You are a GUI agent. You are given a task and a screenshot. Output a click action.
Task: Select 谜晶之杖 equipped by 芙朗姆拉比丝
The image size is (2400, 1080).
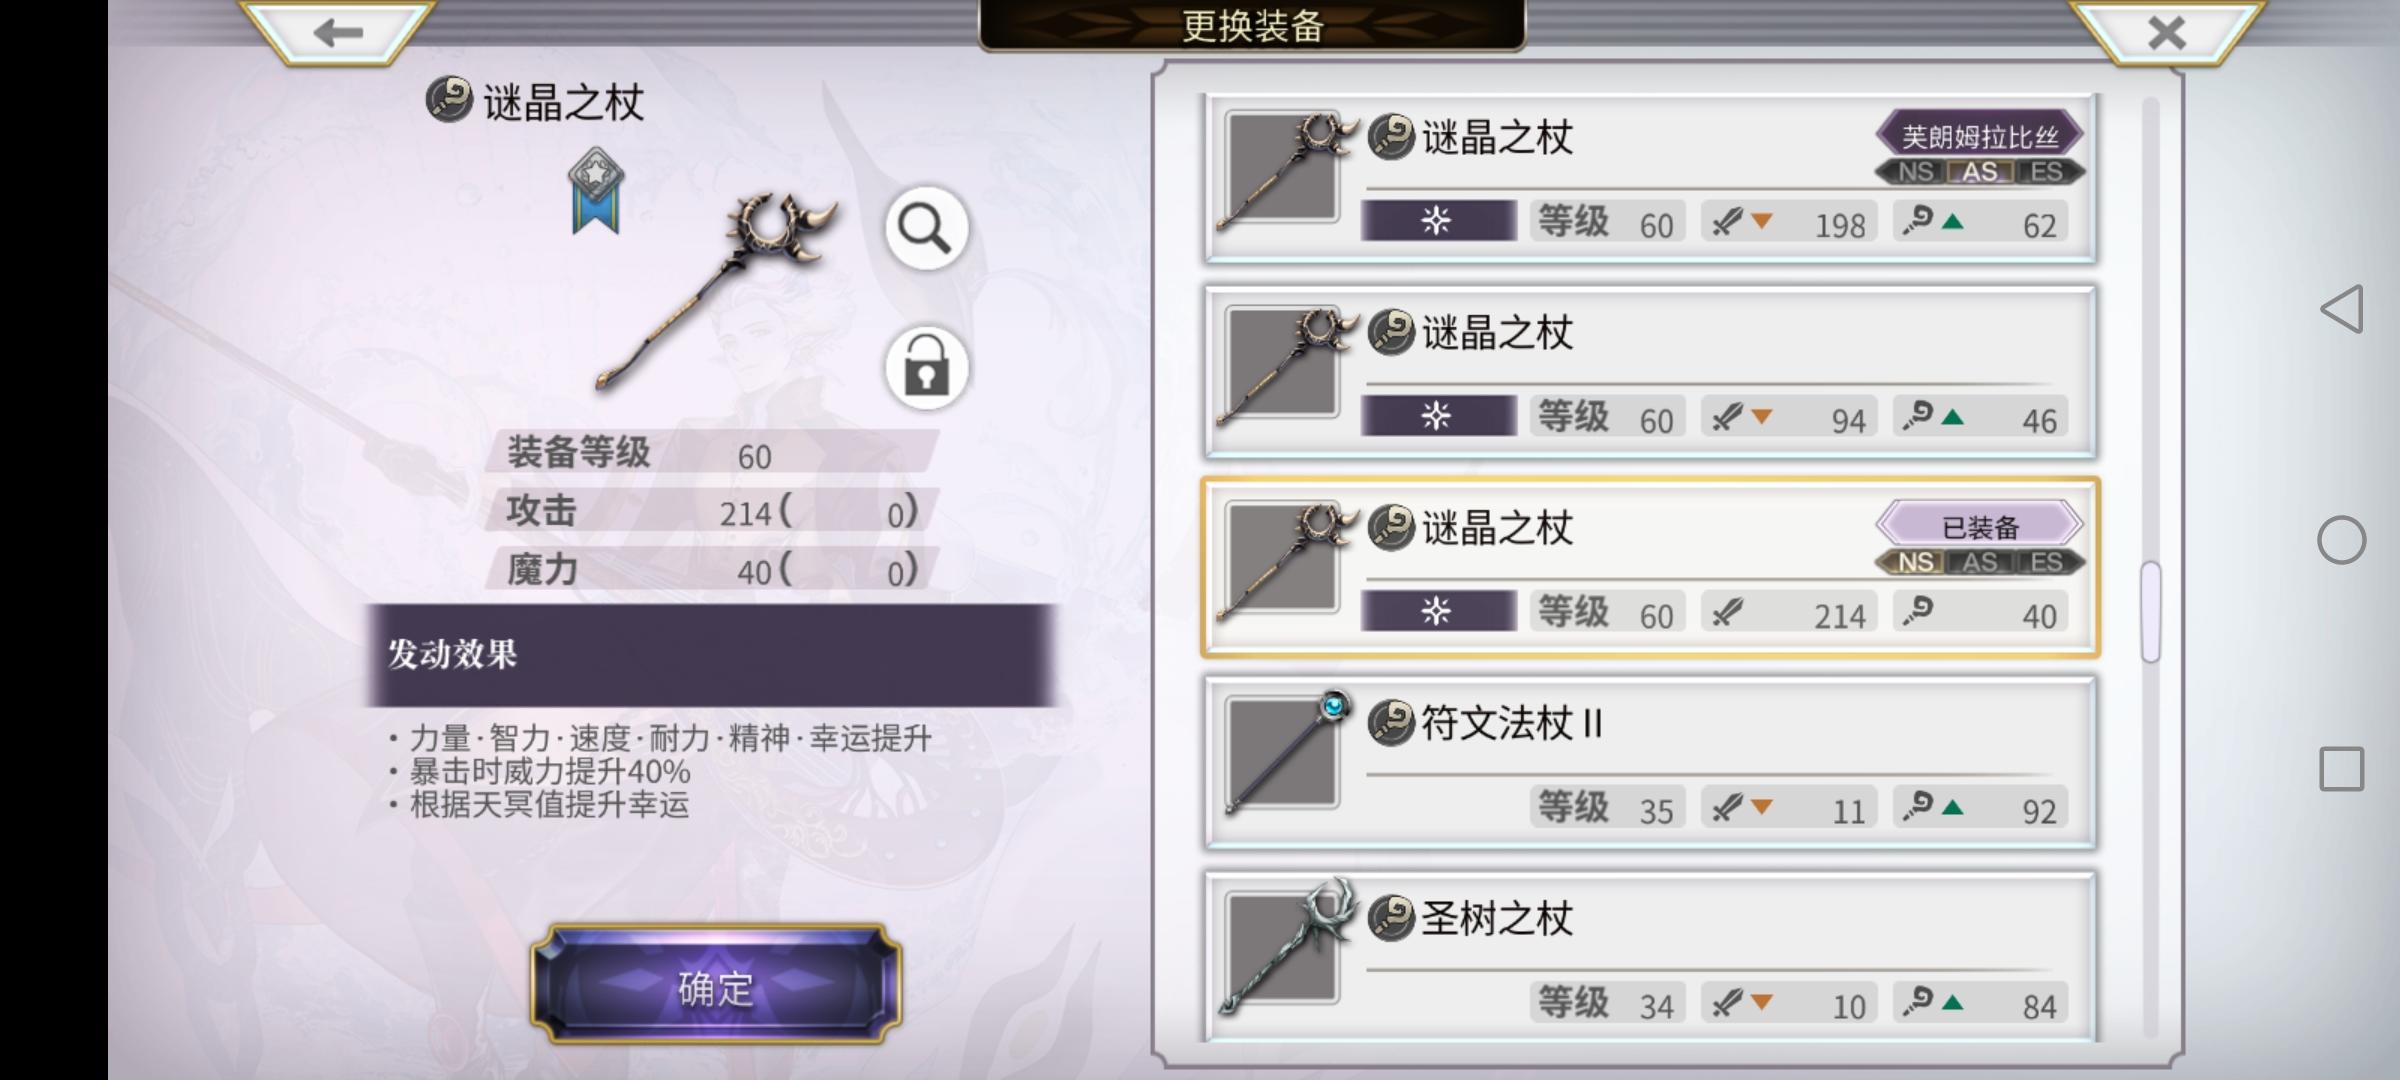(x=1650, y=178)
